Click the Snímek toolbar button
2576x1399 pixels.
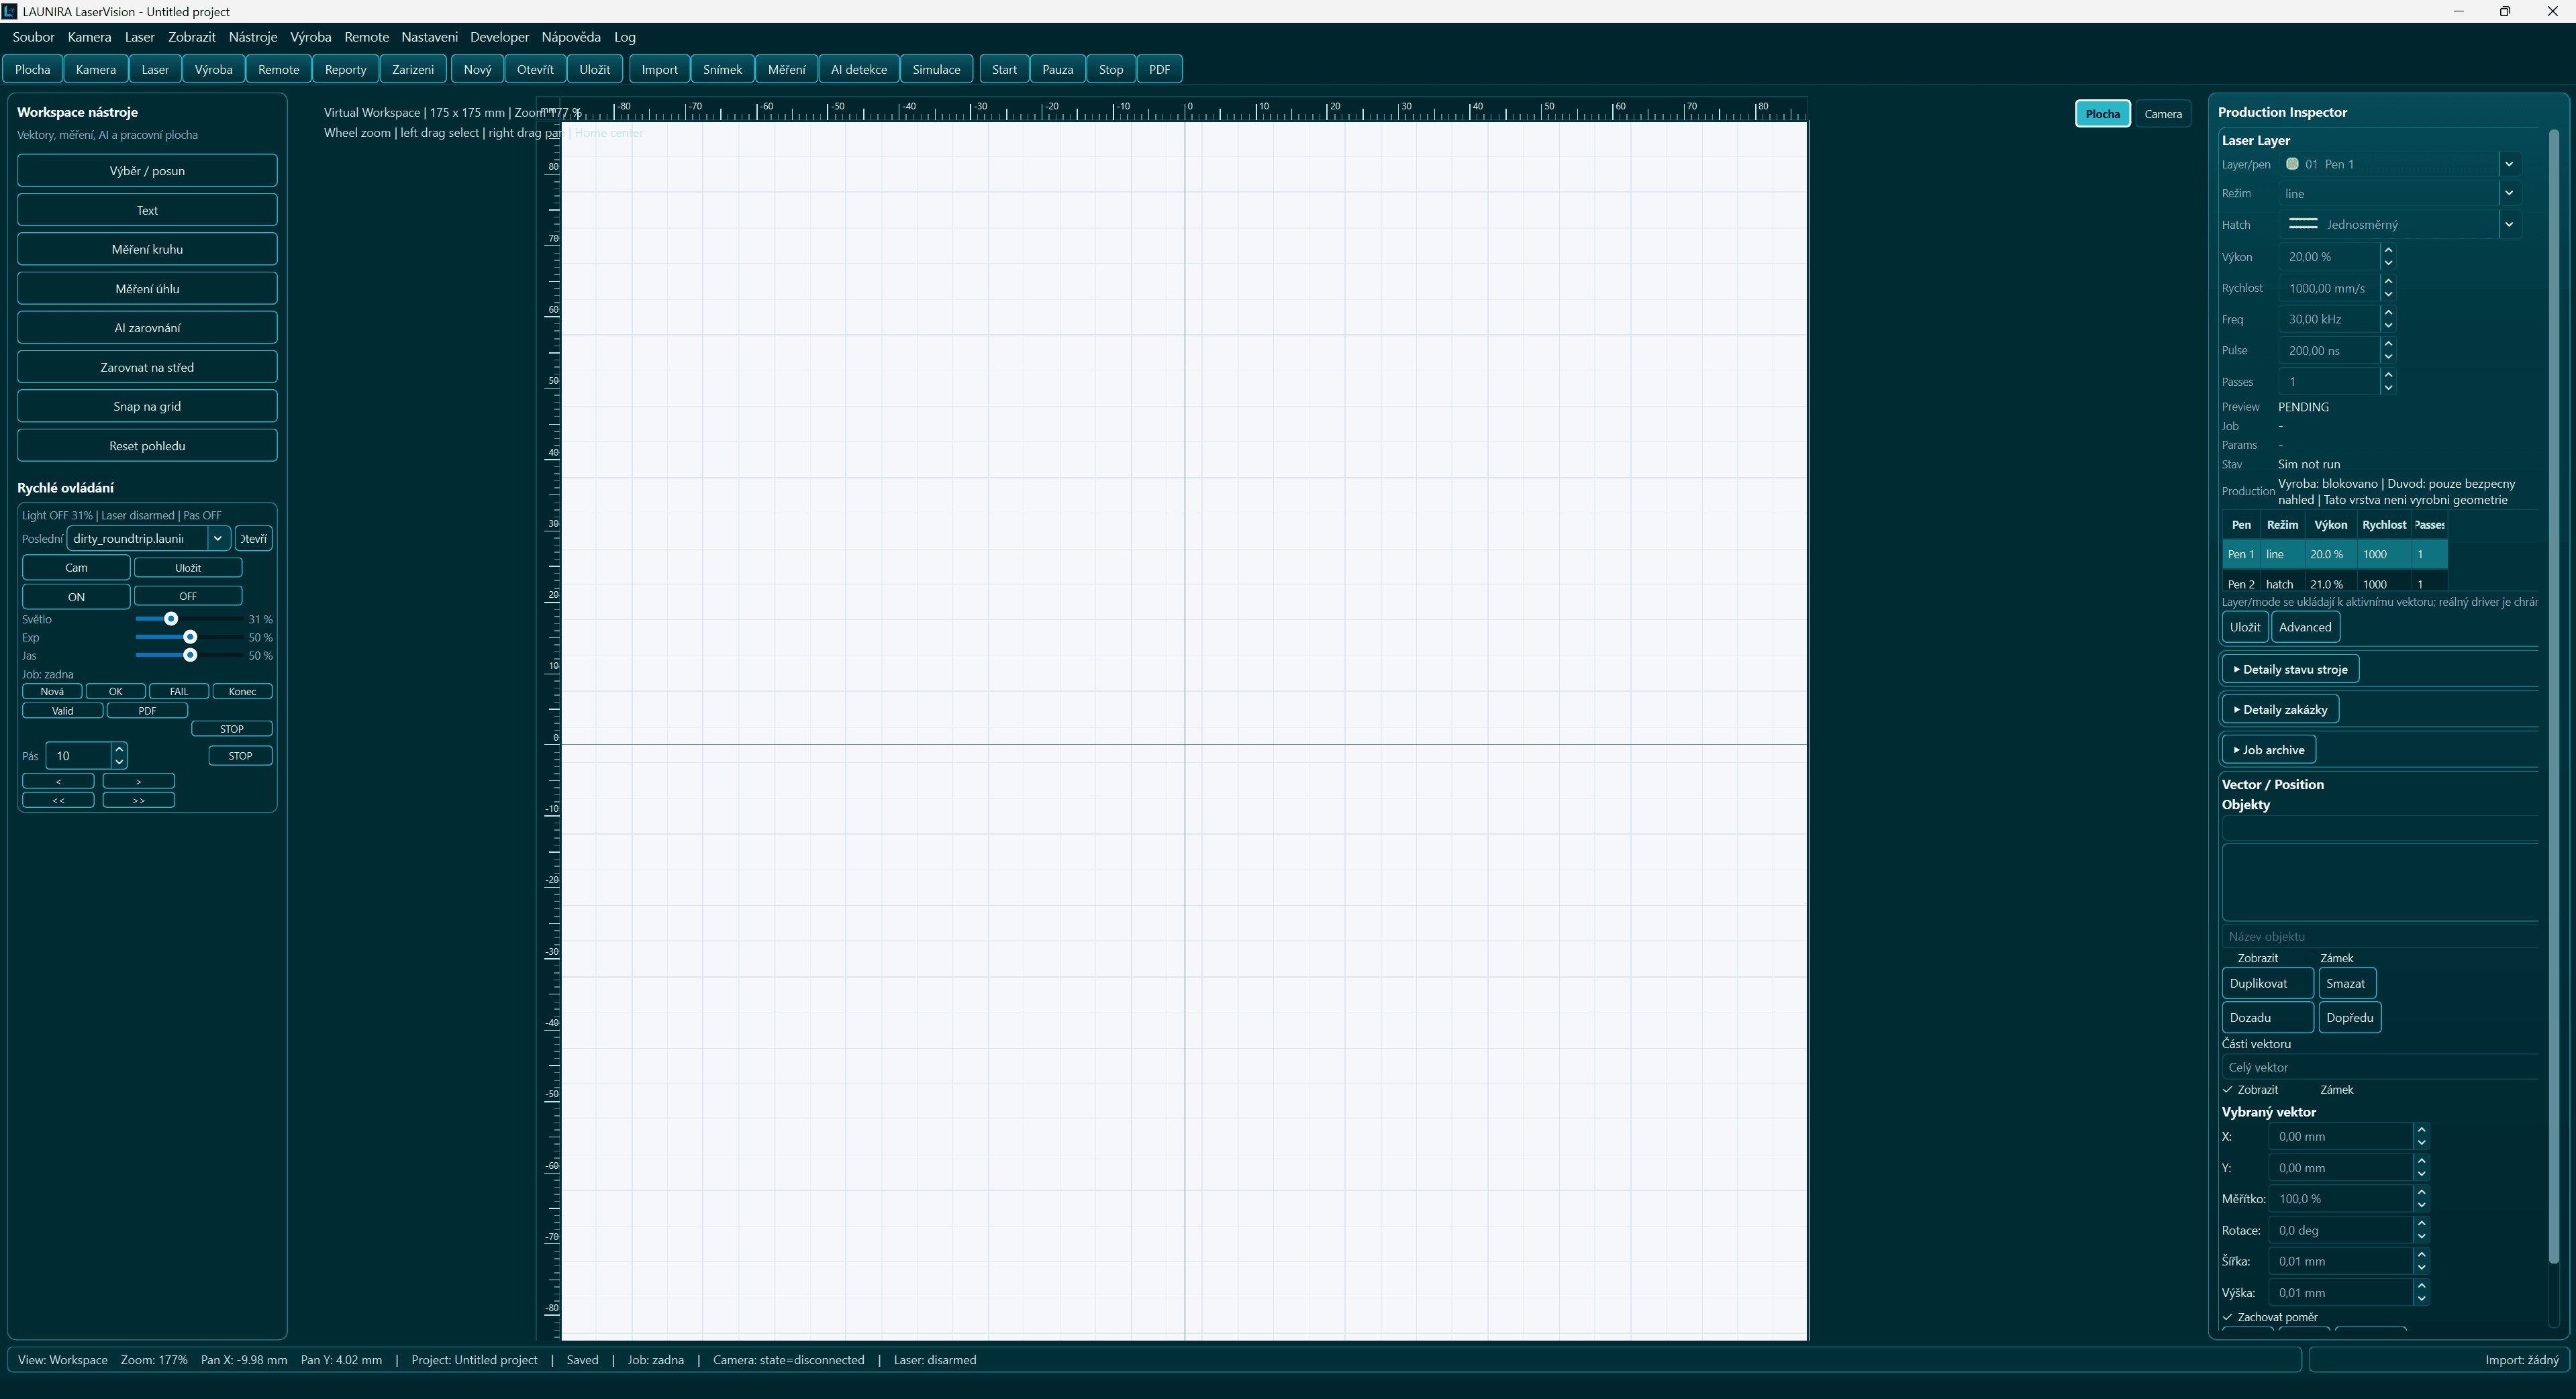click(722, 69)
